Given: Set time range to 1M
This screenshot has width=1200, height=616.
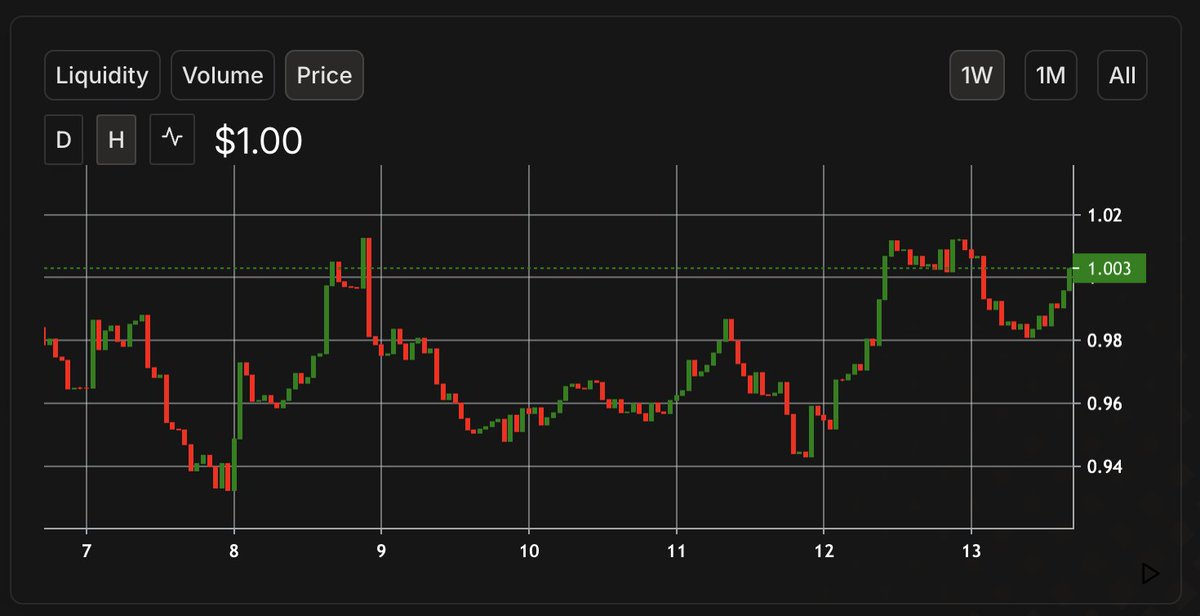Looking at the screenshot, I should pyautogui.click(x=1051, y=75).
